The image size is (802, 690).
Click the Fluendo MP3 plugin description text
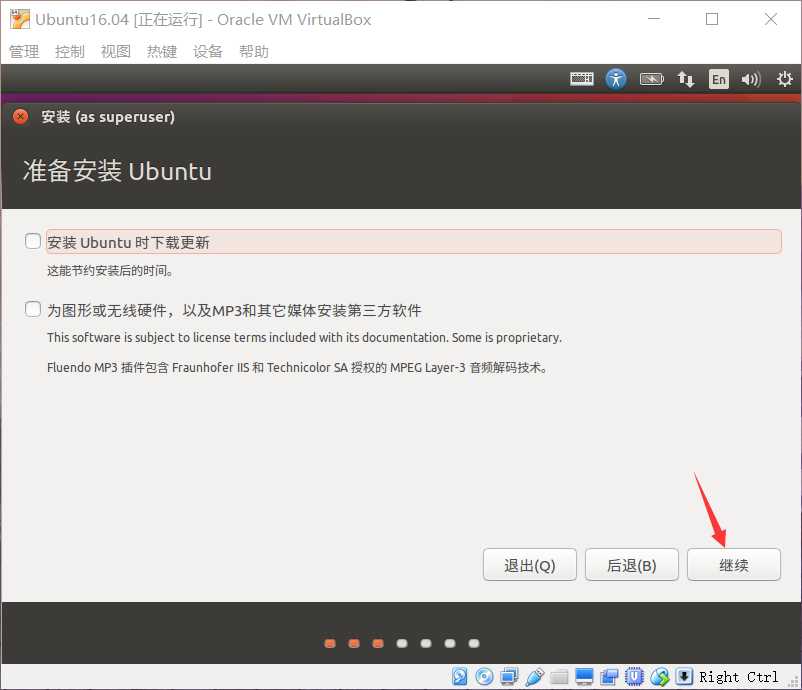click(x=297, y=367)
